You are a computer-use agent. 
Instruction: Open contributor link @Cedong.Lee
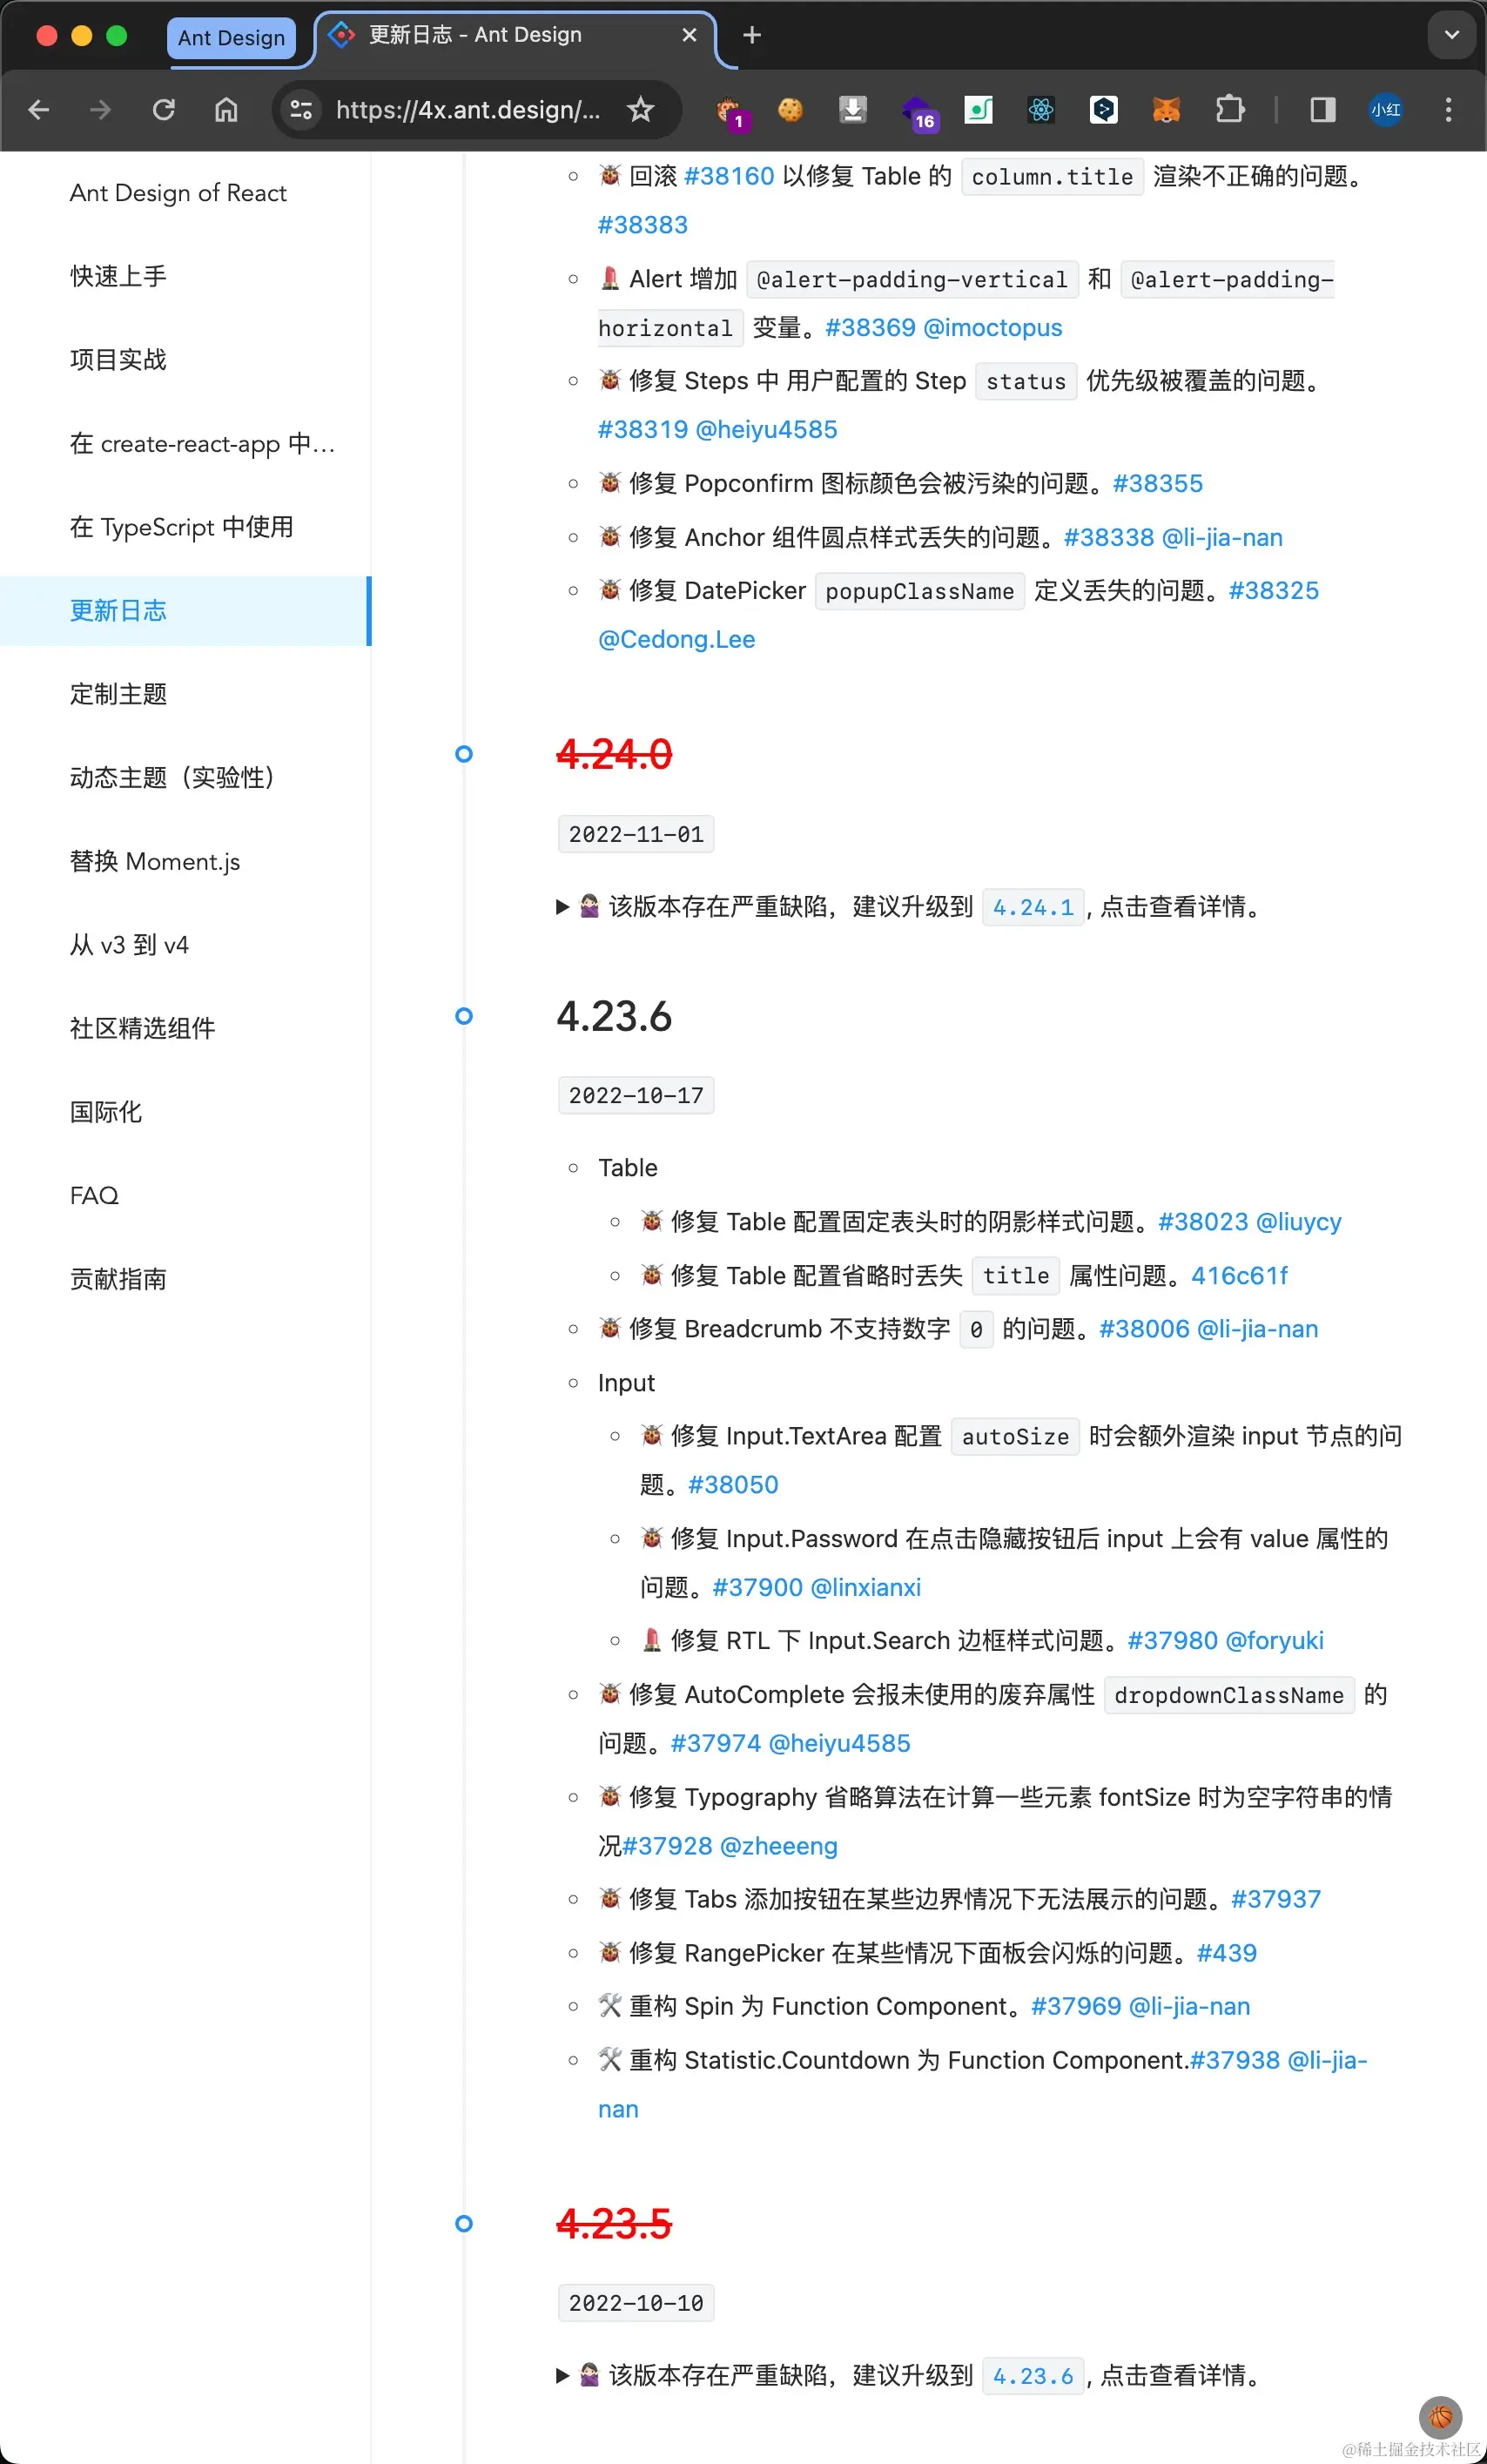click(x=677, y=640)
